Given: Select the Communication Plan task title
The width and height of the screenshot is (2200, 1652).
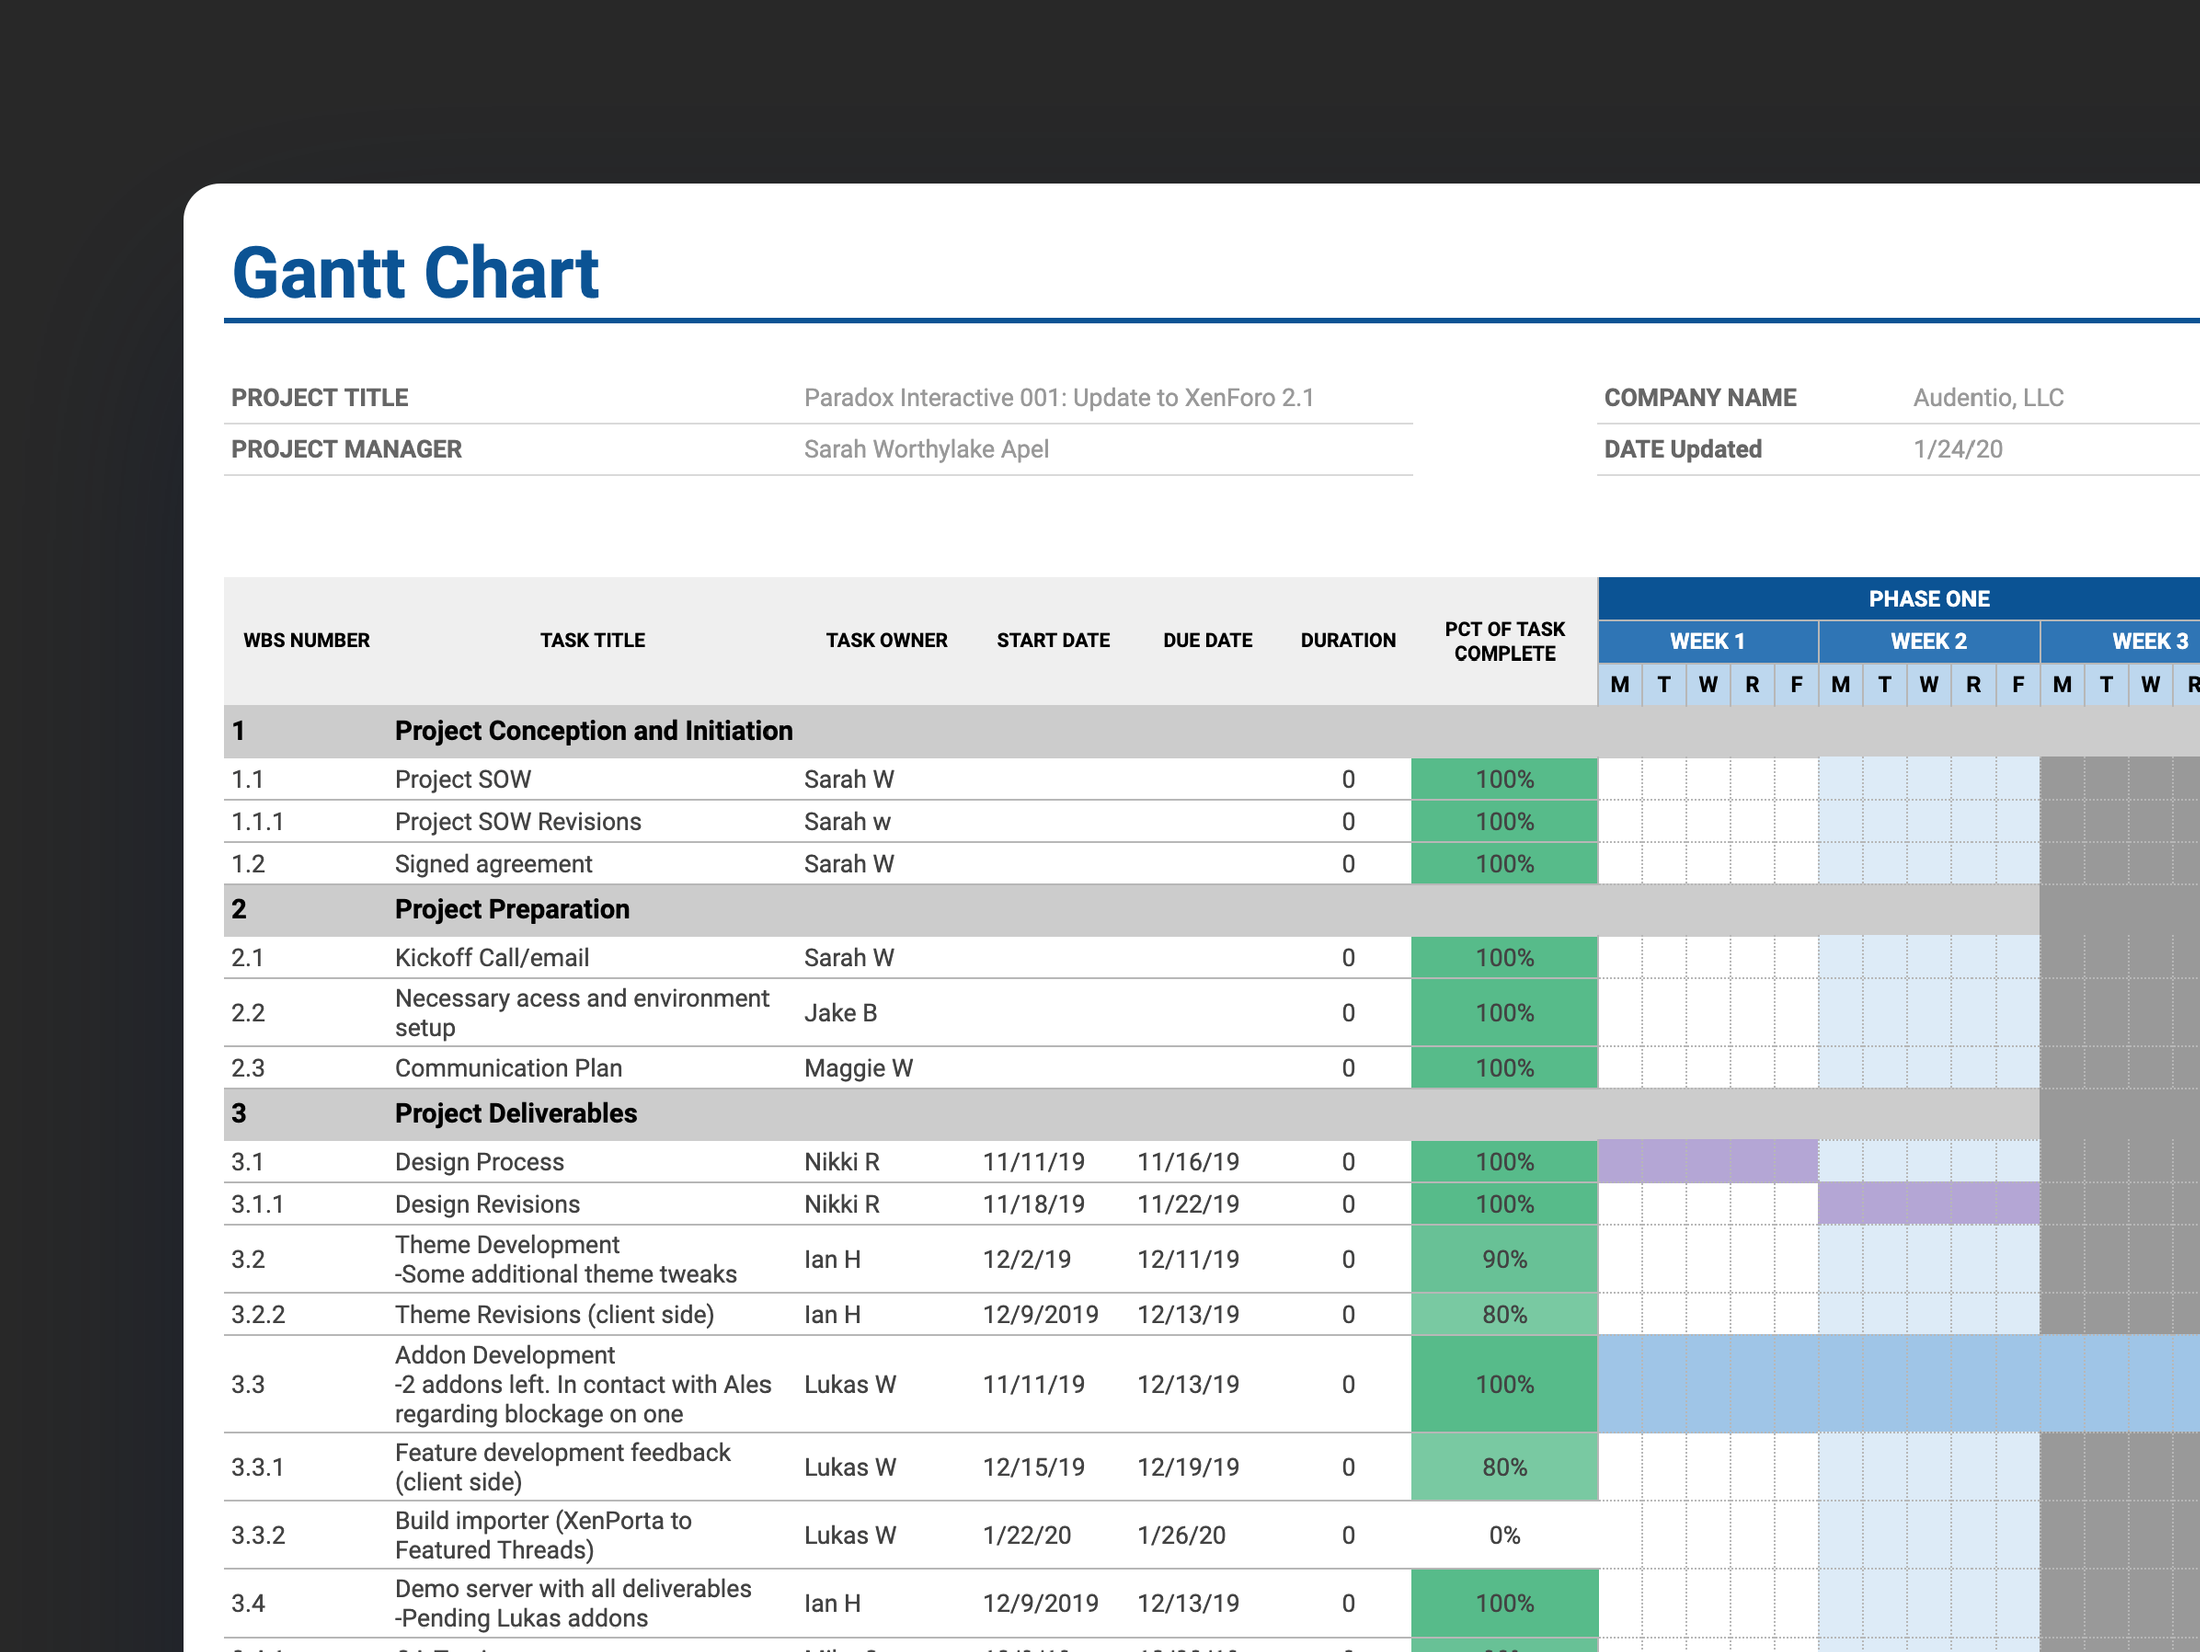Looking at the screenshot, I should pos(508,1068).
